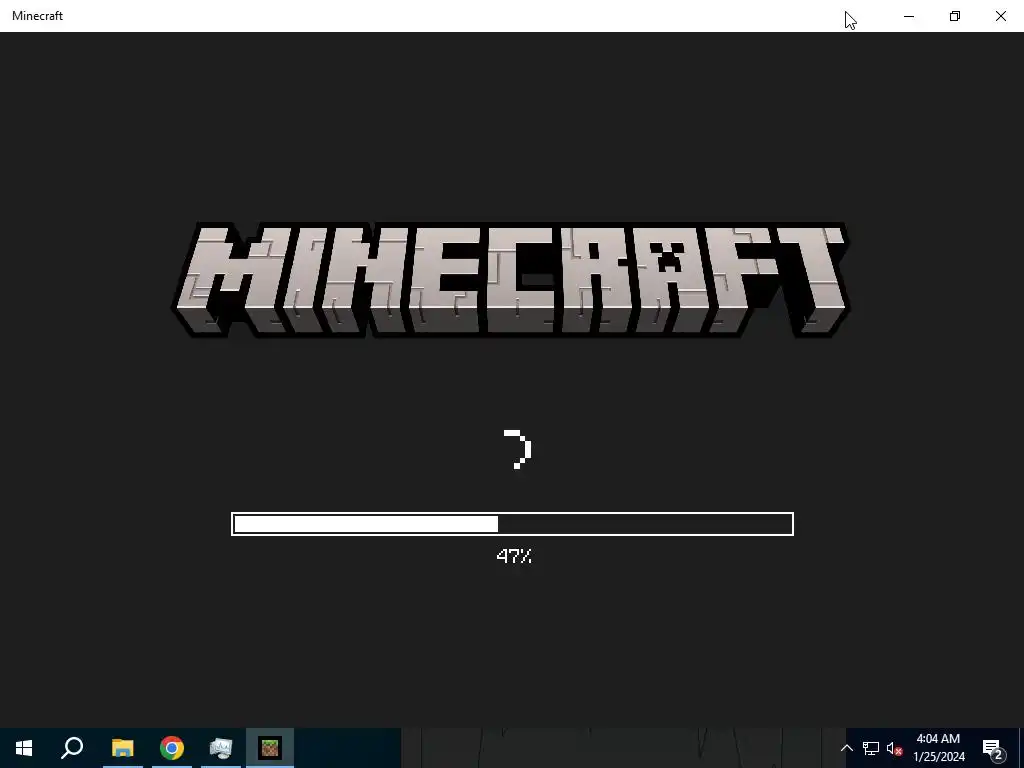The width and height of the screenshot is (1024, 768).
Task: Click the muted volume tray icon
Action: (895, 748)
